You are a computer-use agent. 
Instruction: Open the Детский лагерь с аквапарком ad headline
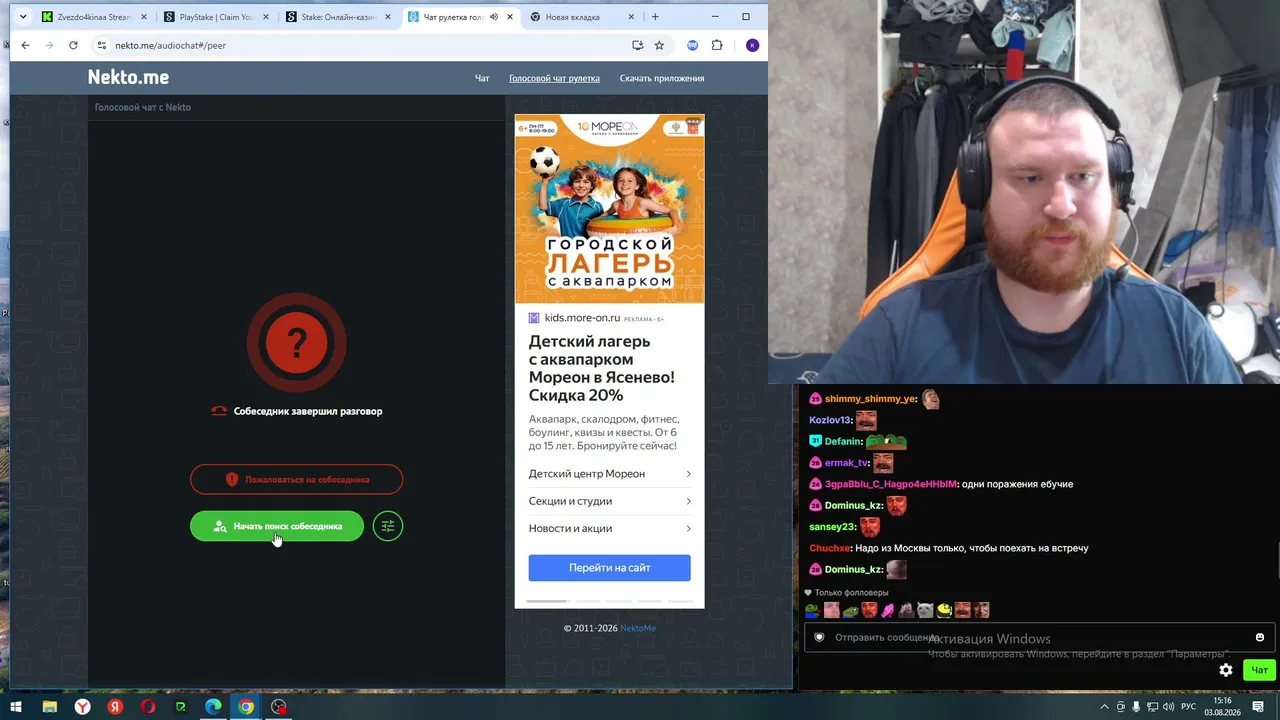point(602,368)
